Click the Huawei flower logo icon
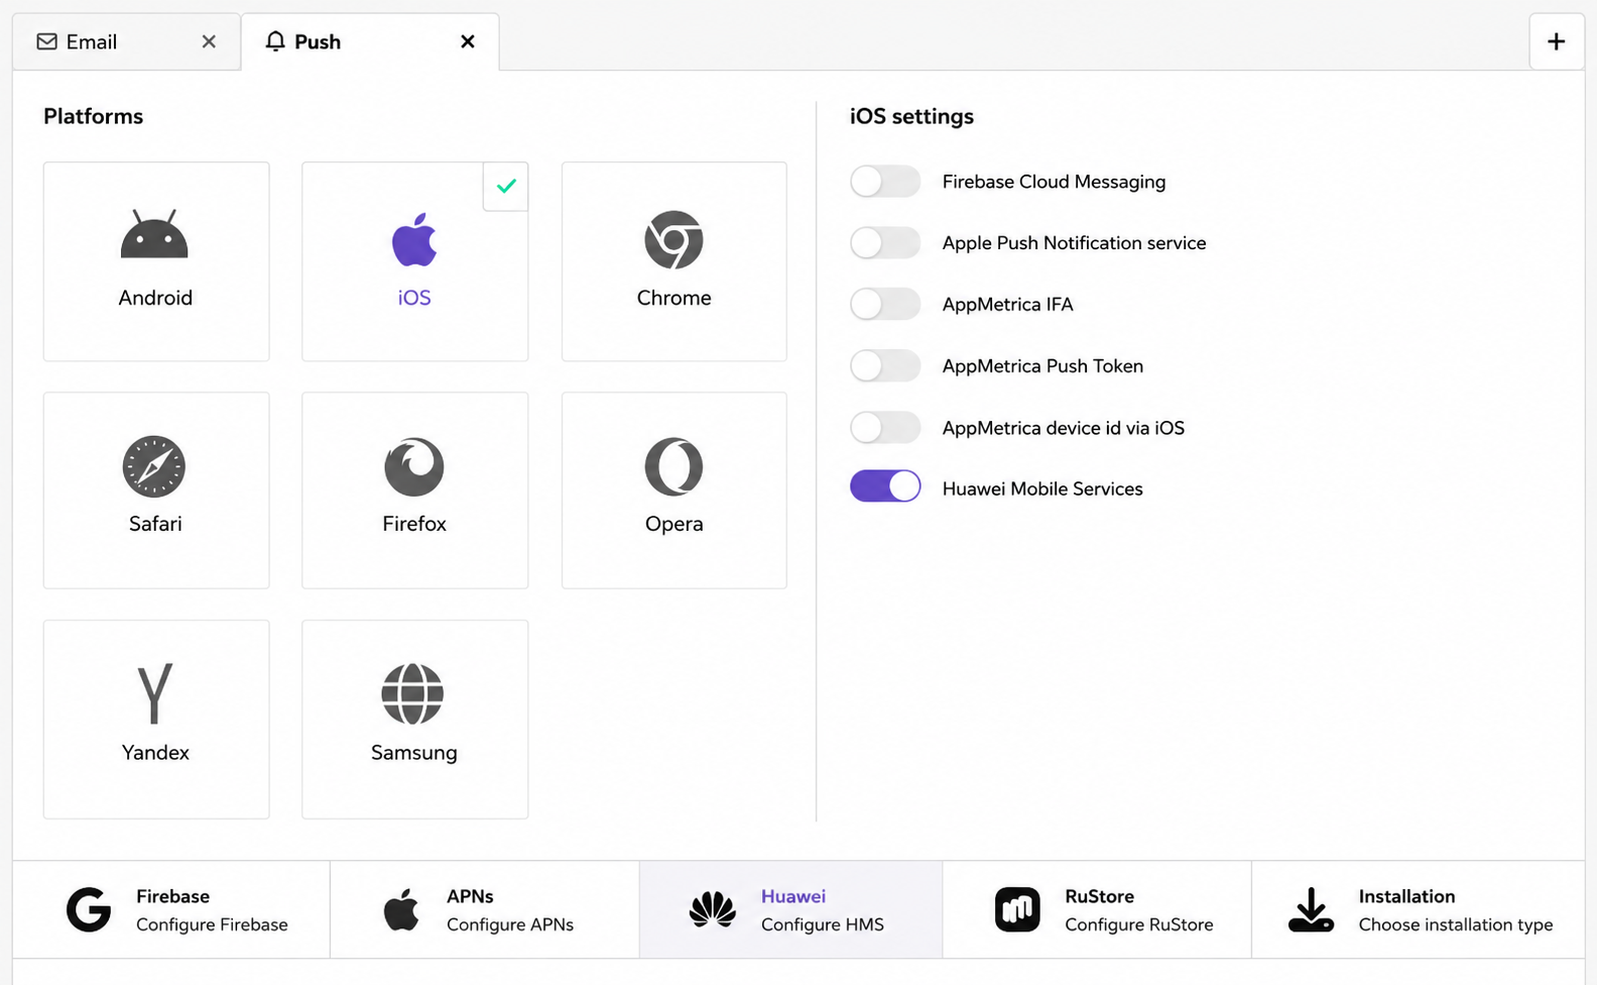 pyautogui.click(x=712, y=910)
